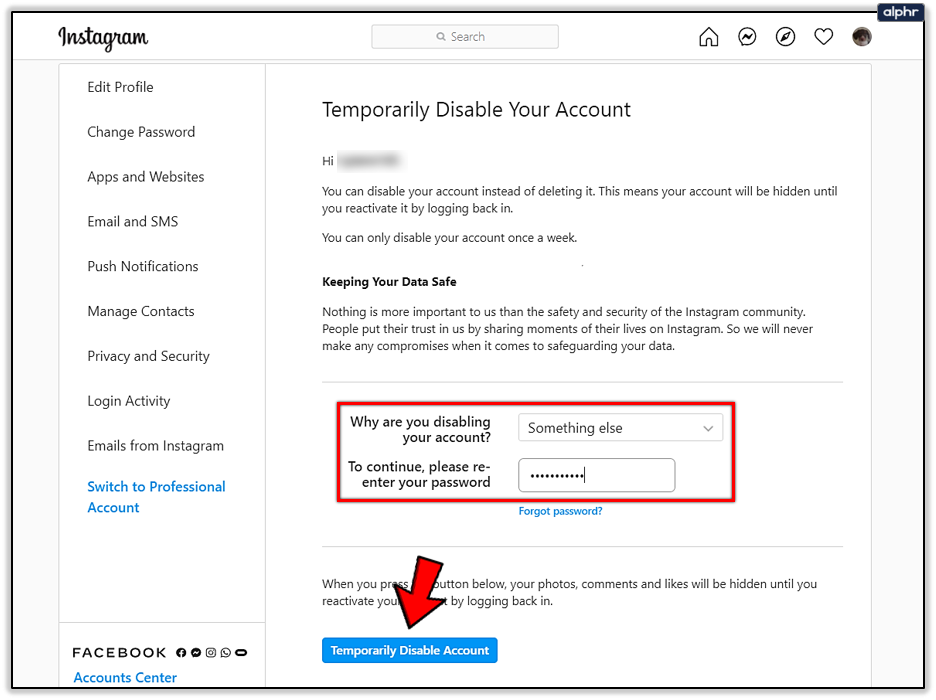Viewport: 936px width, 700px height.
Task: Click the Facebook circle icon in footer
Action: [x=181, y=653]
